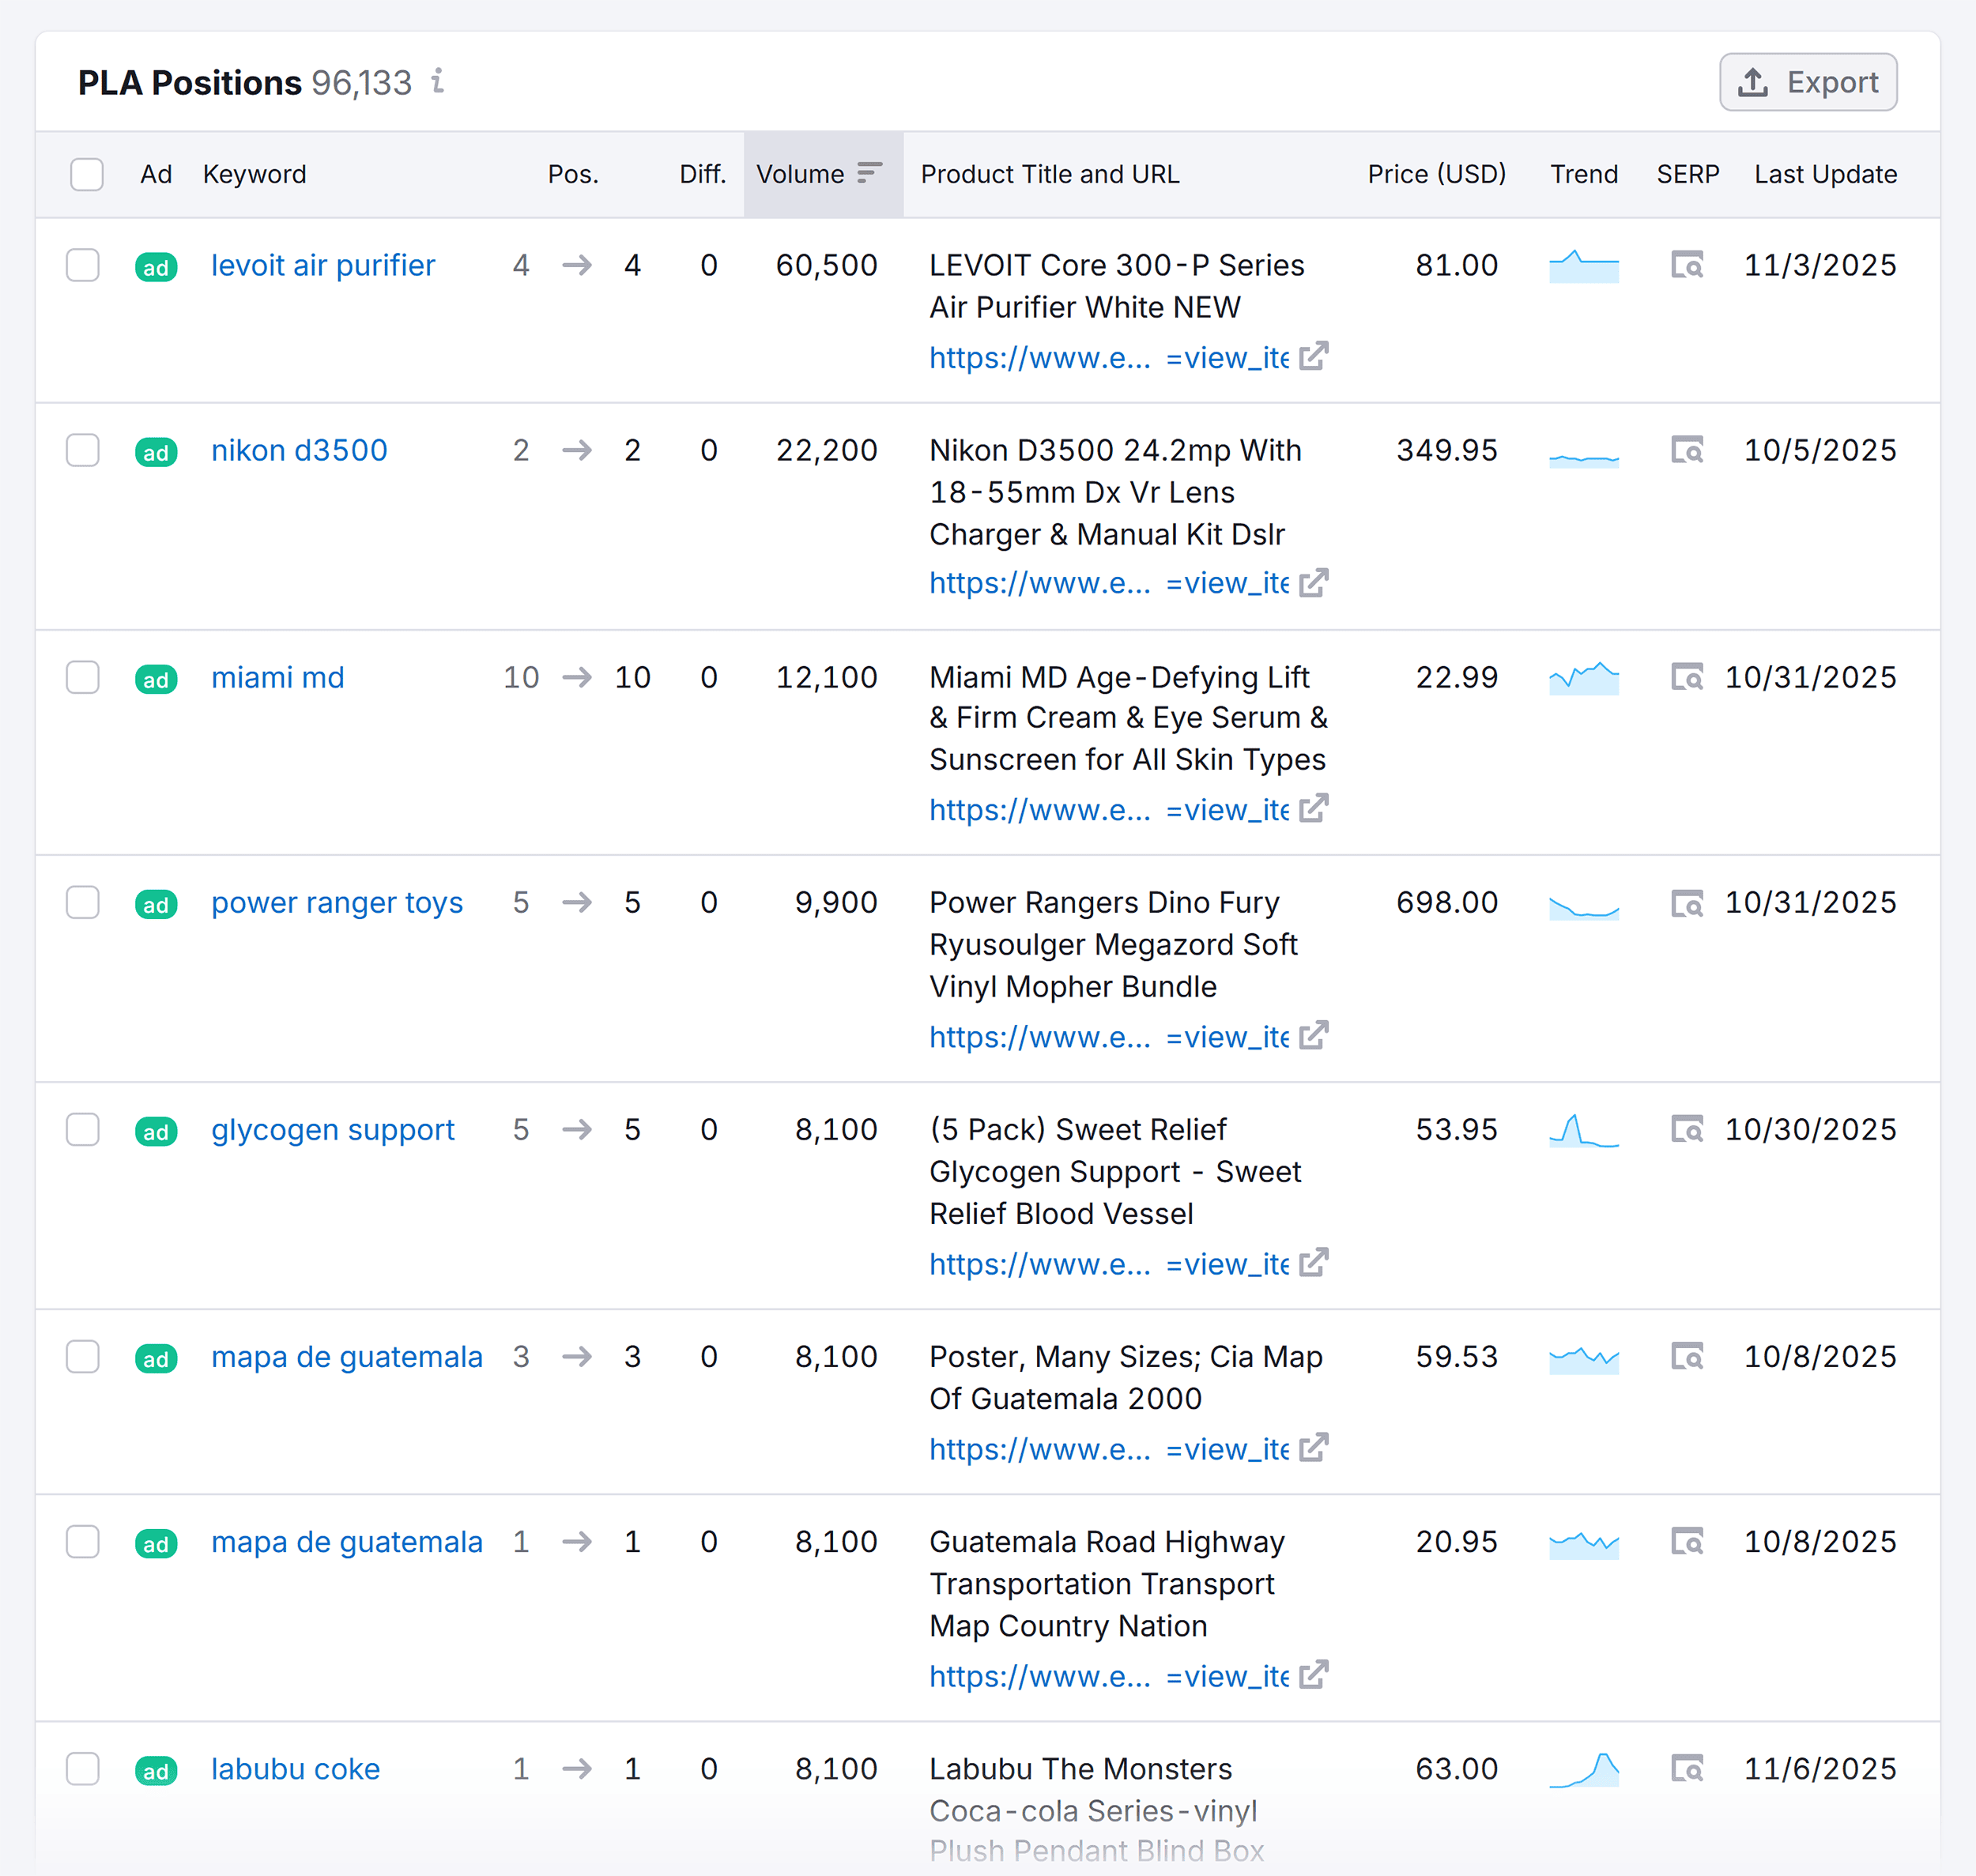Tick the checkbox next to labubu coke

click(x=84, y=1770)
